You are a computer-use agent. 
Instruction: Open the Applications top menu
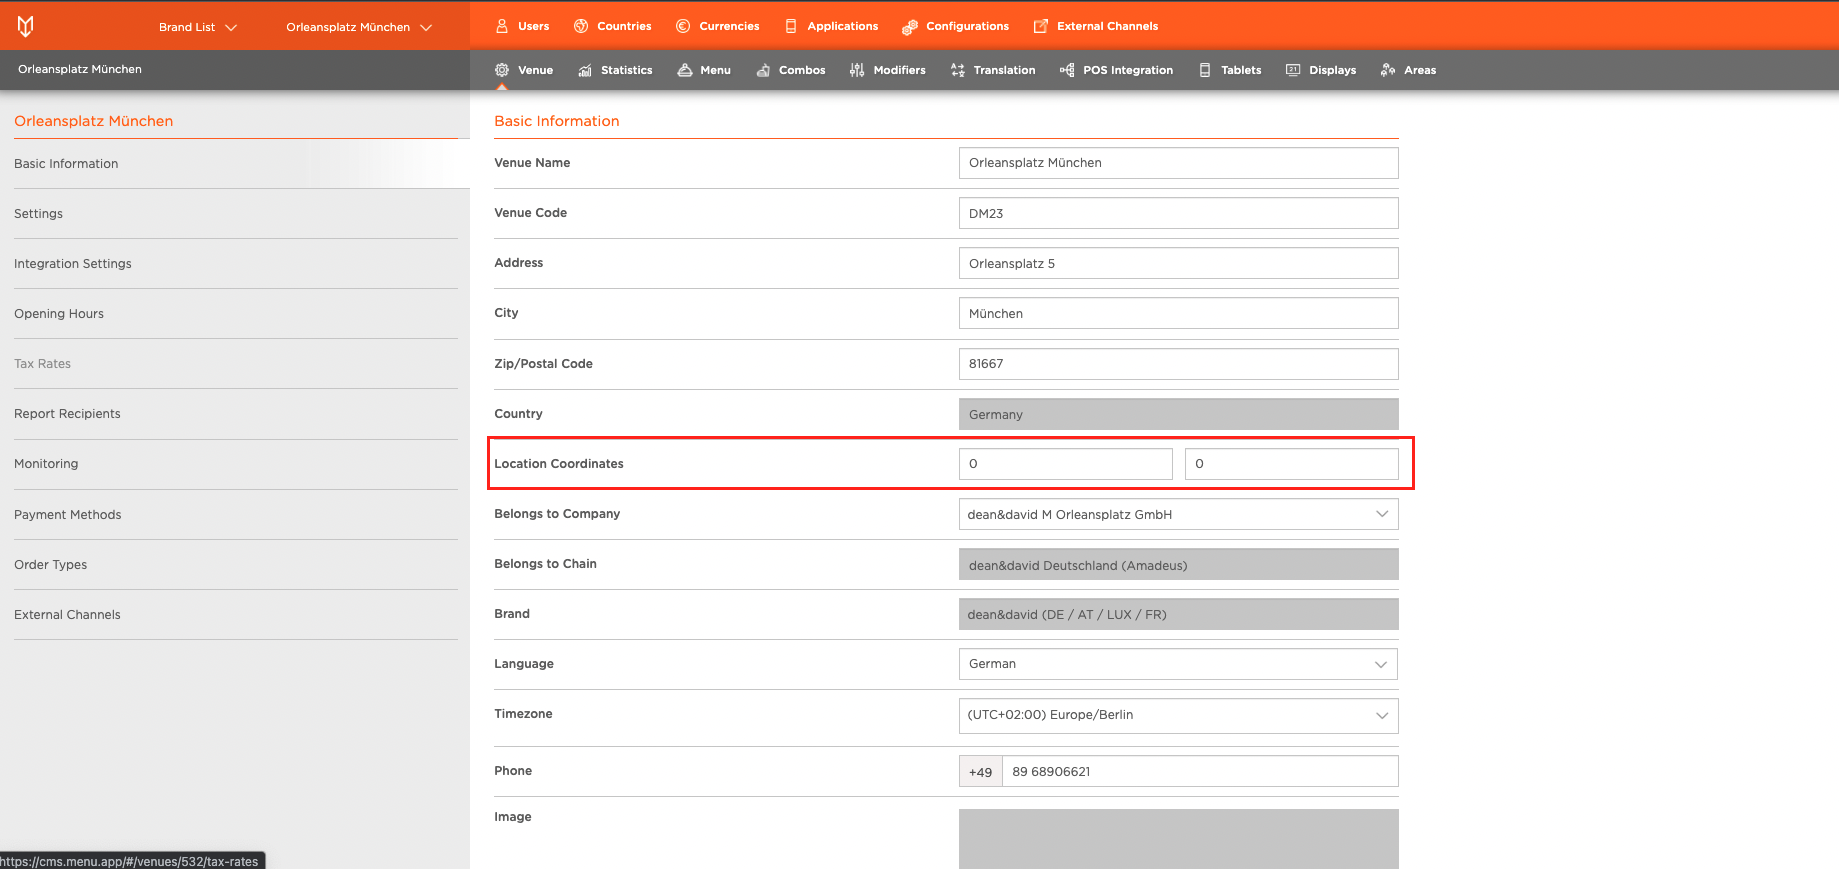click(x=831, y=26)
